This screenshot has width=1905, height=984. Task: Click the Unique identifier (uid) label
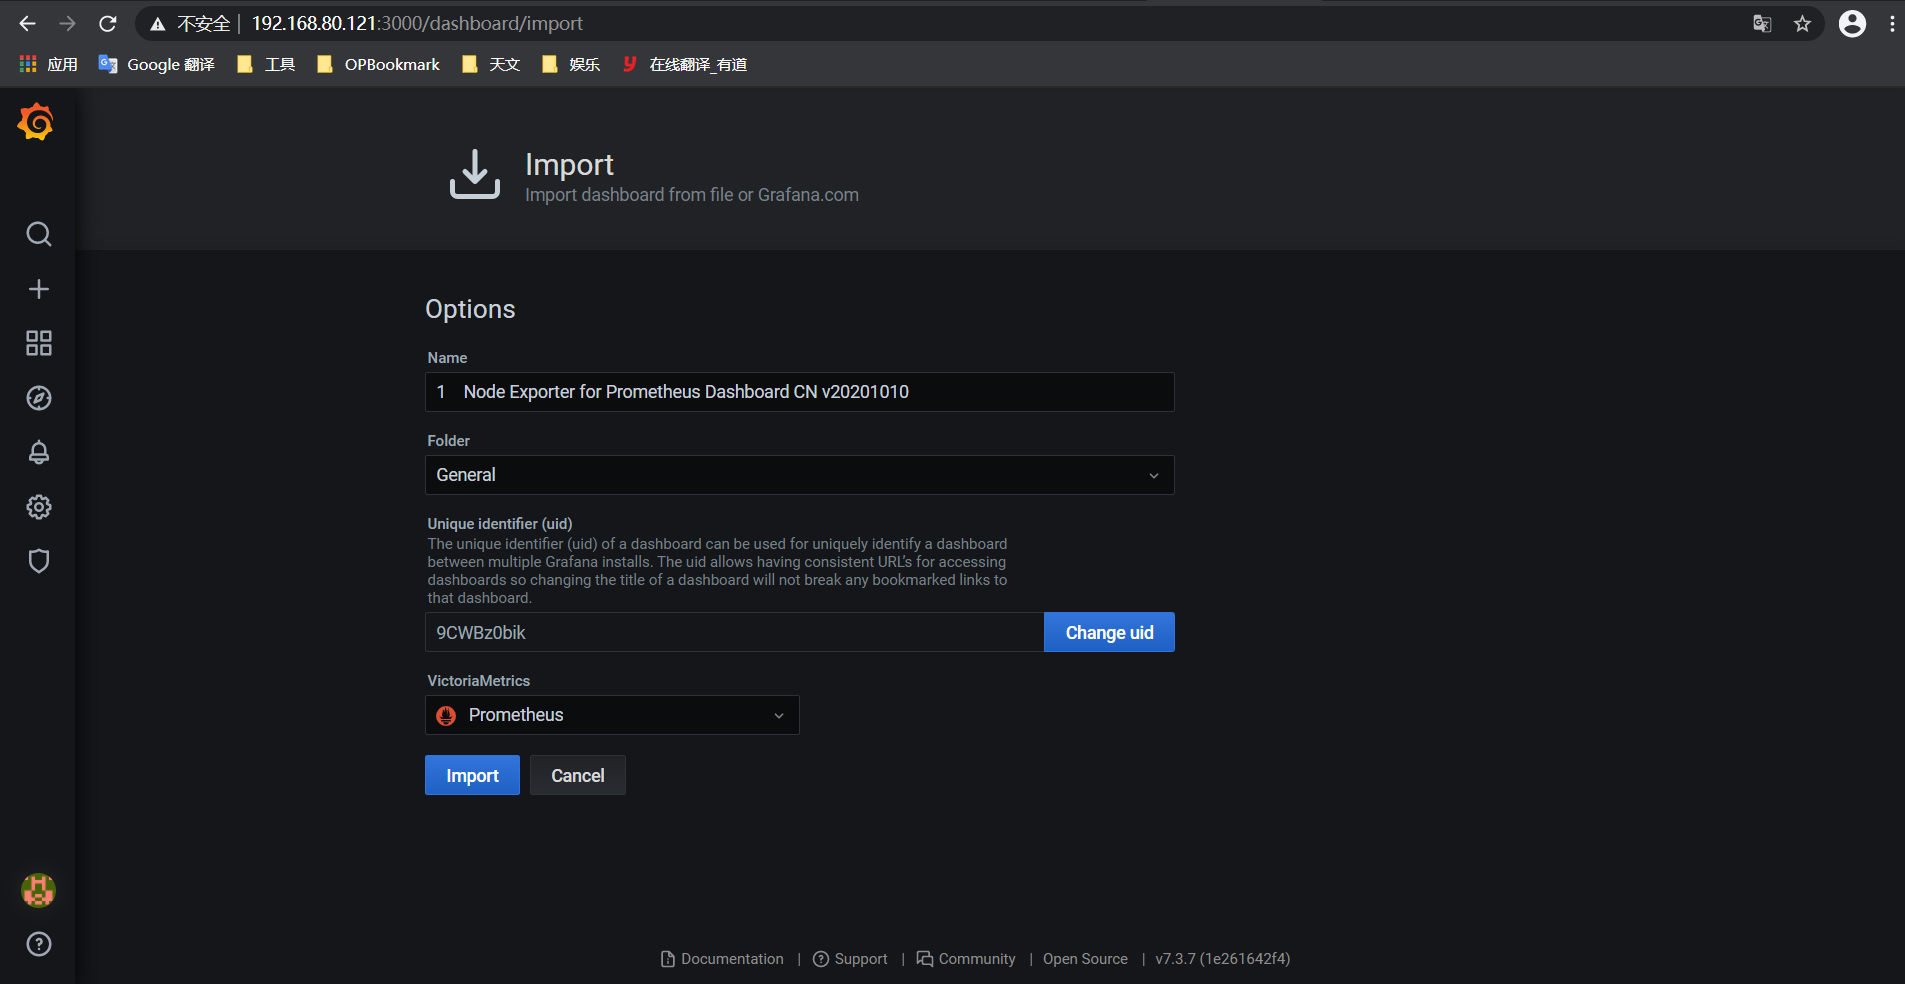tap(500, 523)
